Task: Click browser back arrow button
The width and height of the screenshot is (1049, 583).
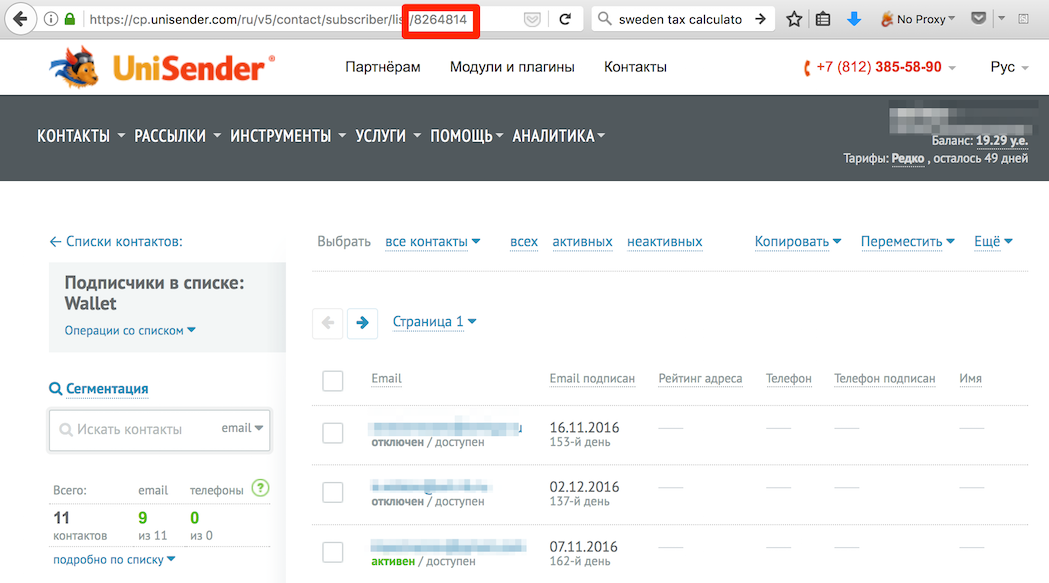Action: (20, 19)
